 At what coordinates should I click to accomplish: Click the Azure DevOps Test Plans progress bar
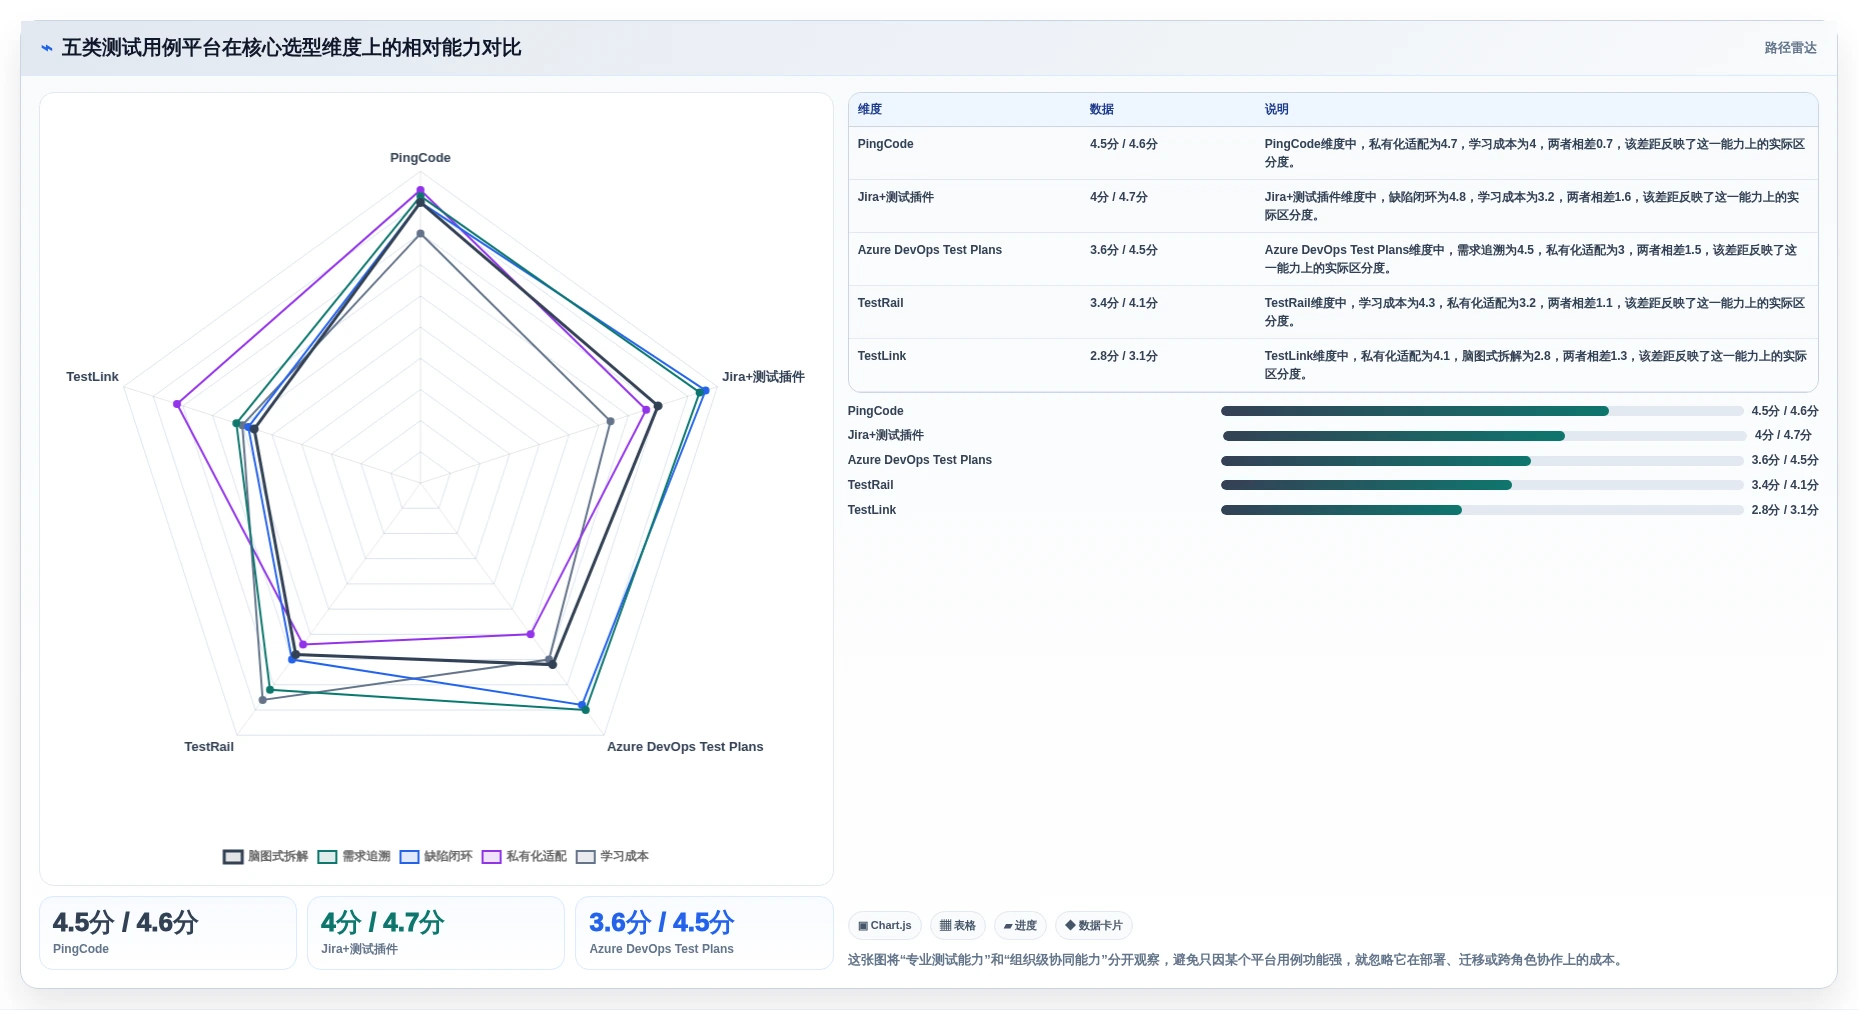pyautogui.click(x=1482, y=461)
